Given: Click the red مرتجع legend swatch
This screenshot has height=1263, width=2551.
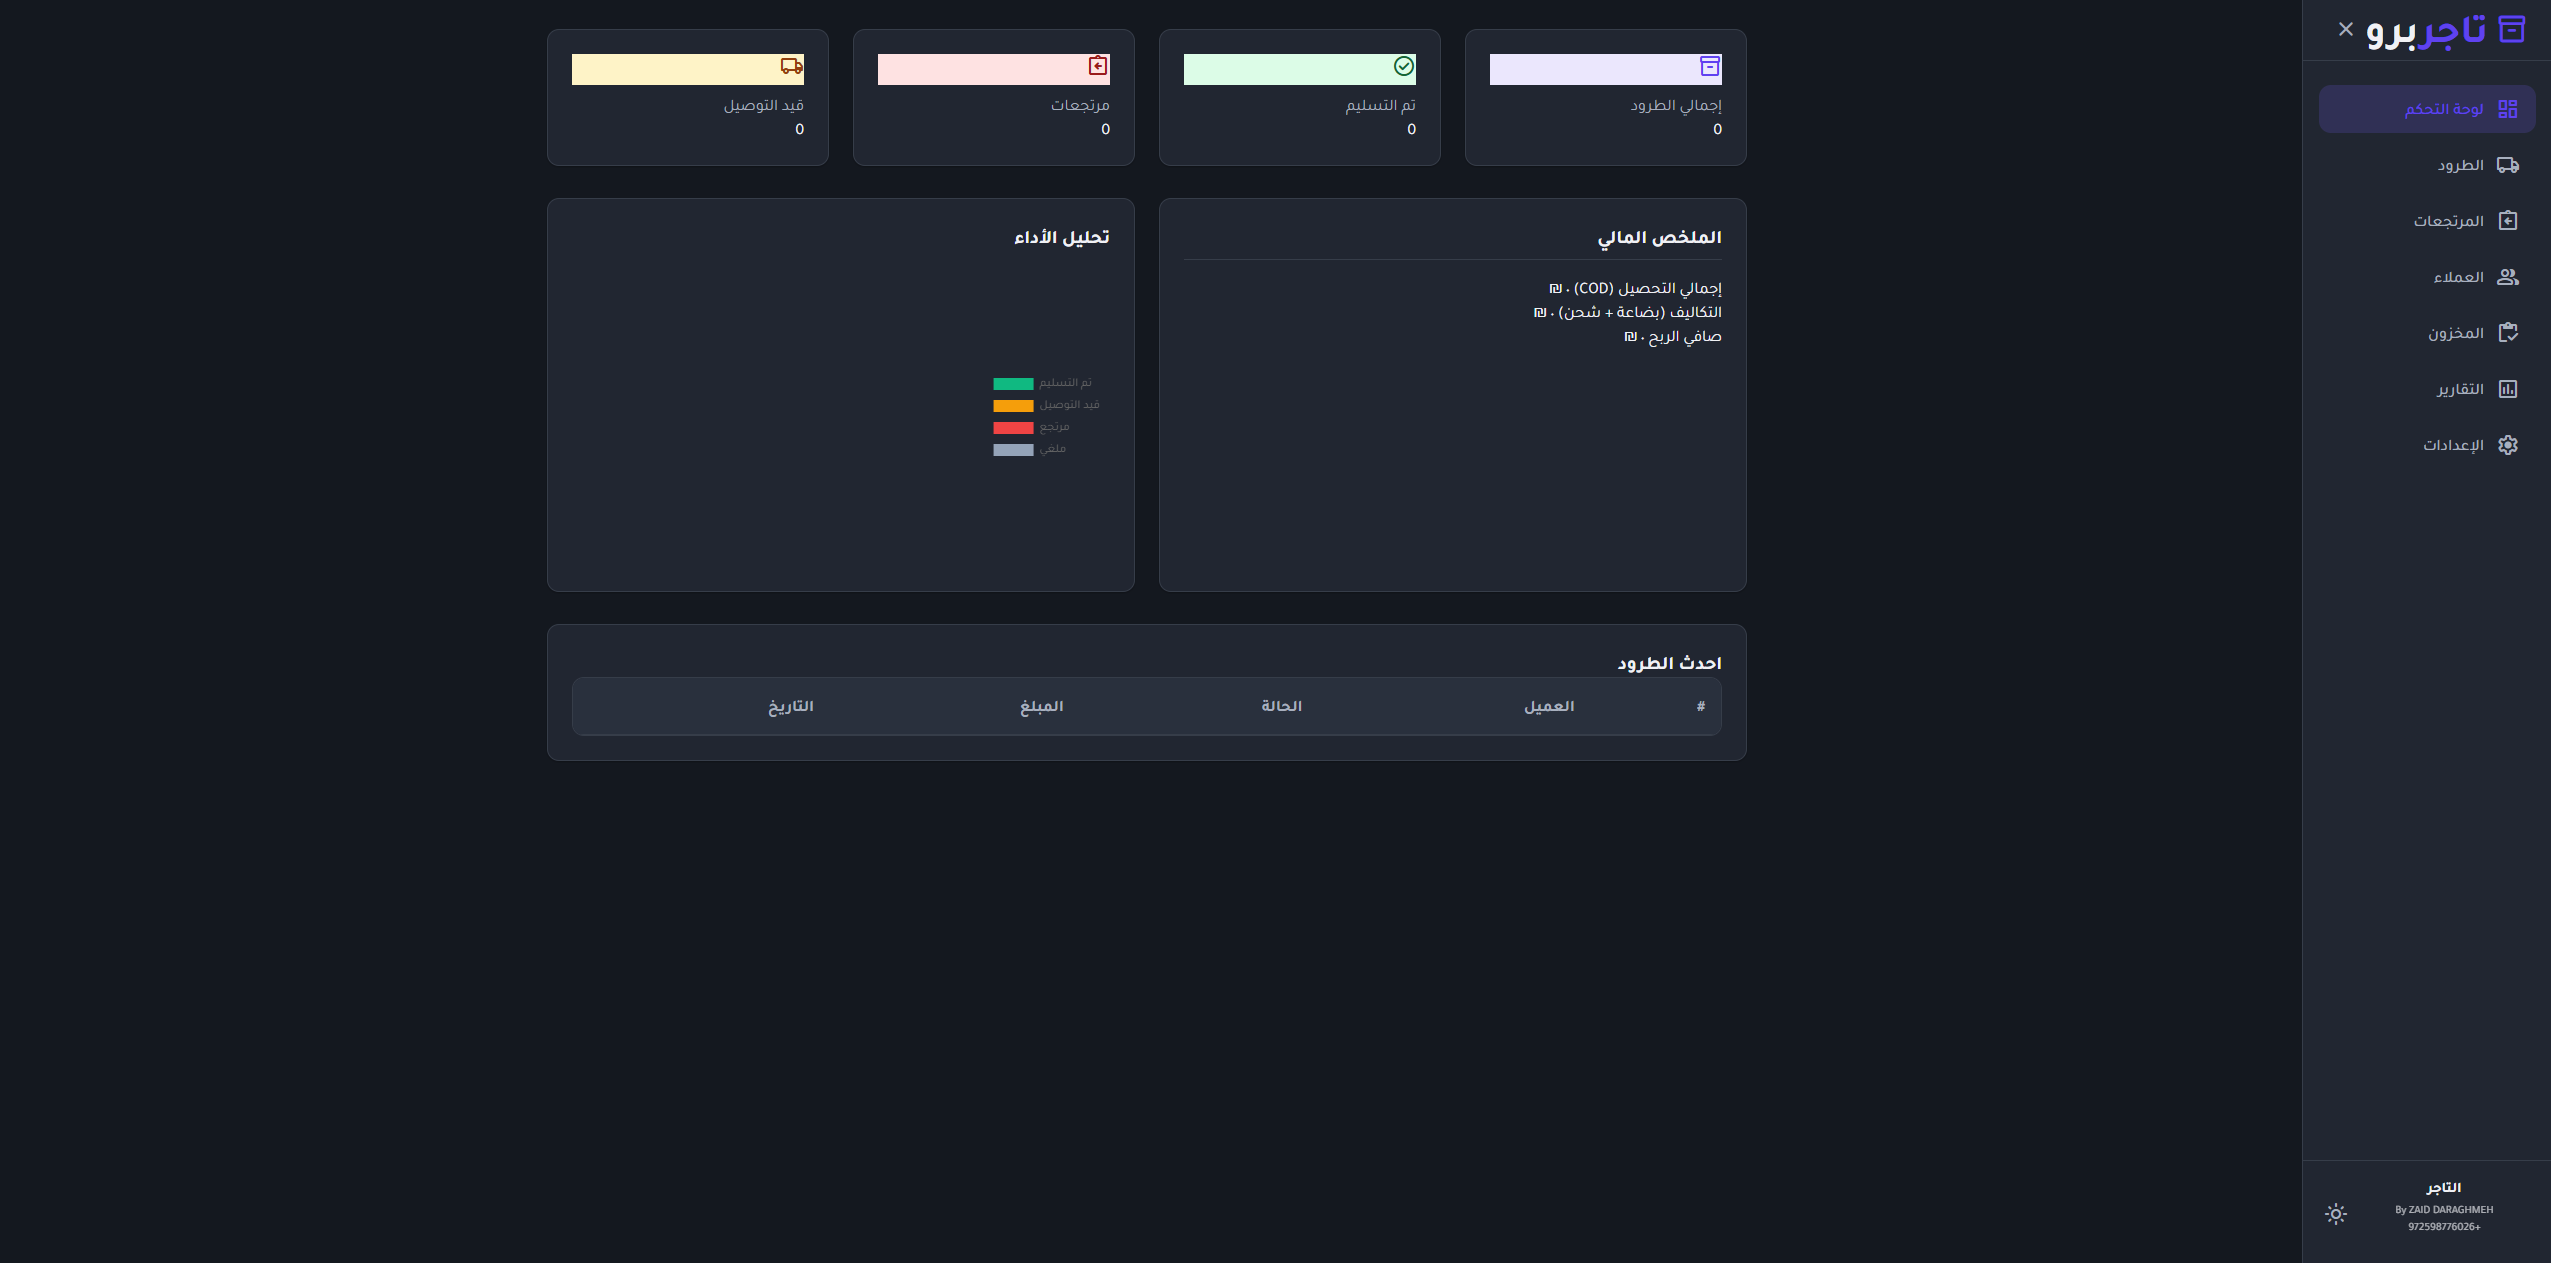Looking at the screenshot, I should click(x=1013, y=428).
